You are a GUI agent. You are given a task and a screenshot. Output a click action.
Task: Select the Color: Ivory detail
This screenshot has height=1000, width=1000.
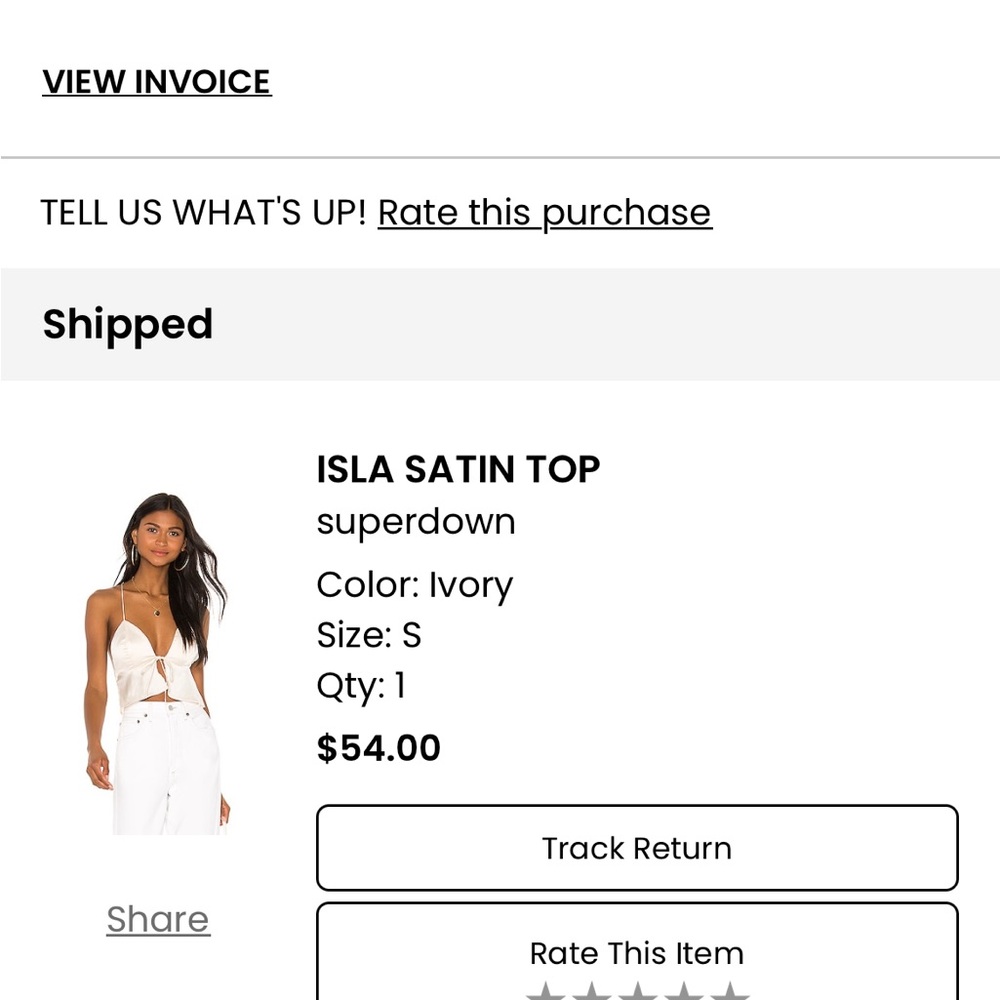point(414,585)
